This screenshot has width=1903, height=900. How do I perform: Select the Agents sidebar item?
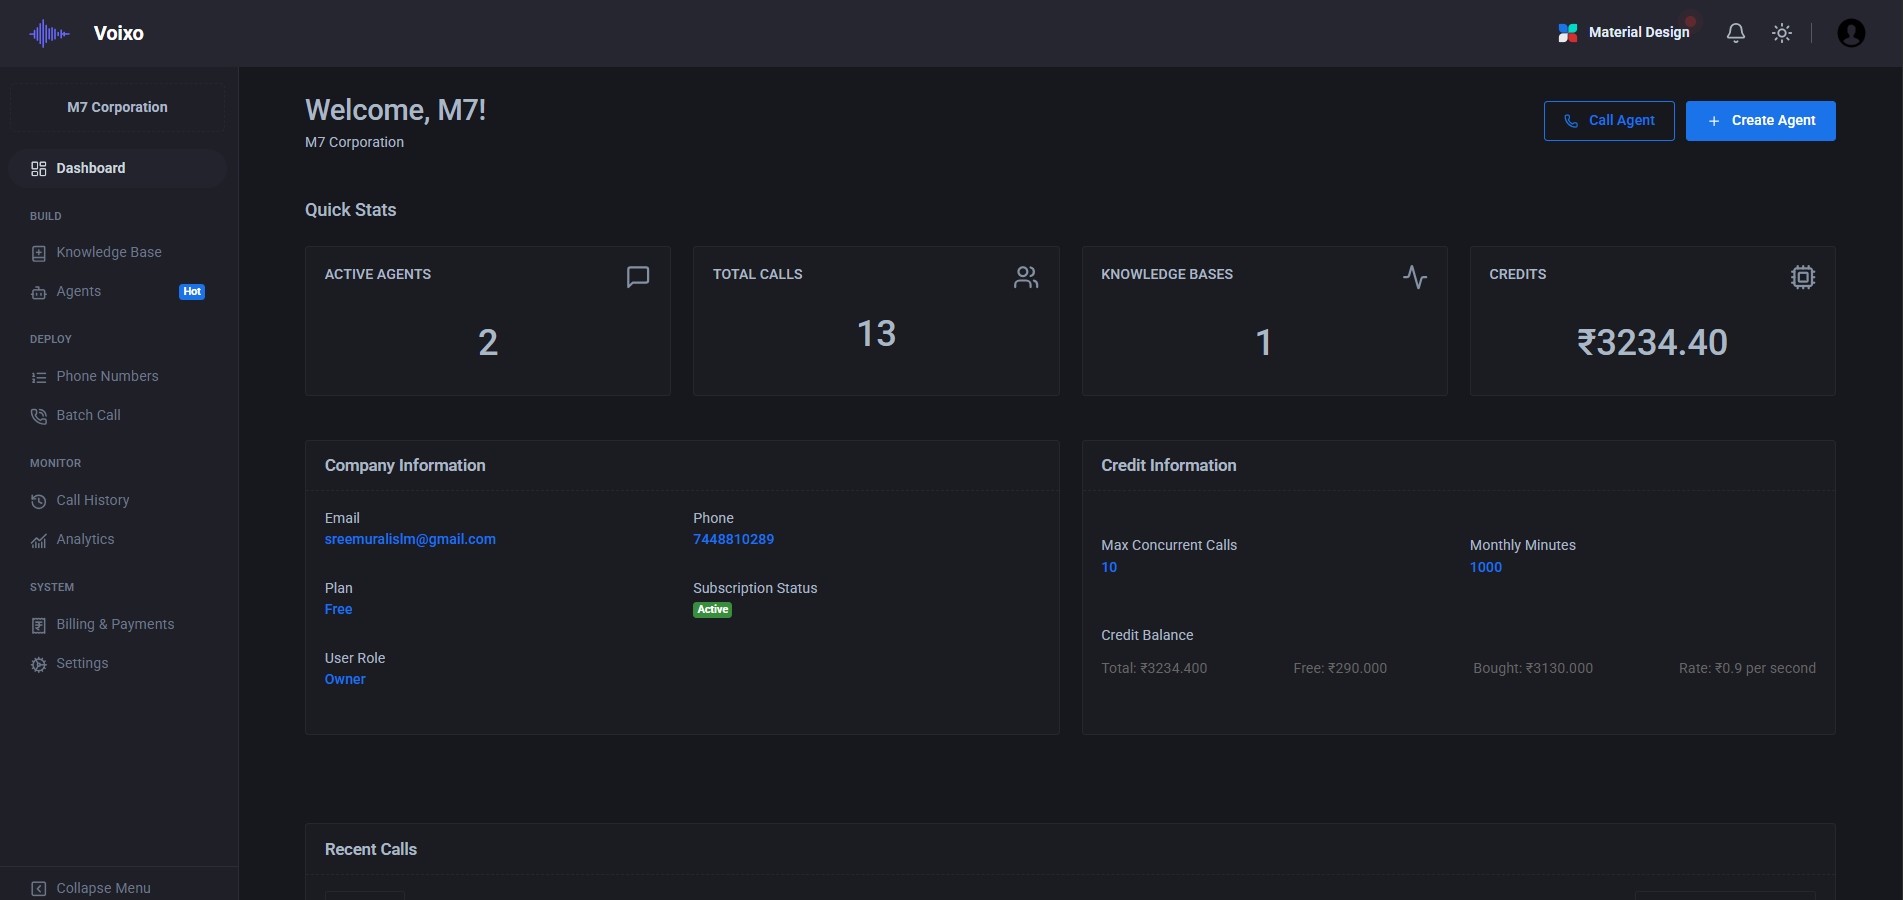78,291
